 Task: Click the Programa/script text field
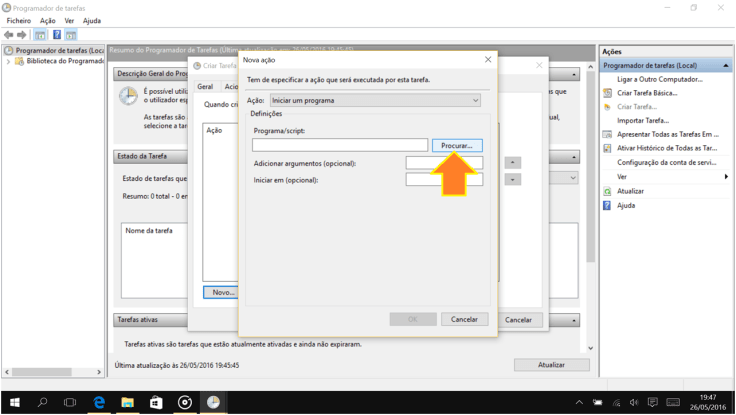coord(339,145)
